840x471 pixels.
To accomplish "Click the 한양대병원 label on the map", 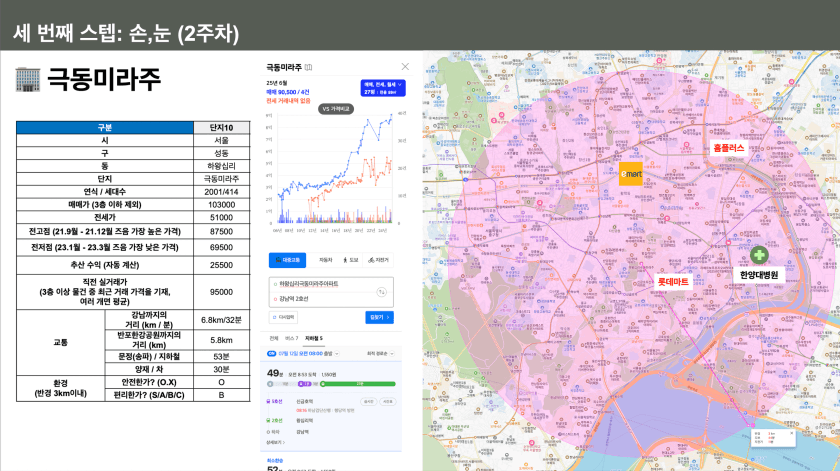I will (x=759, y=275).
